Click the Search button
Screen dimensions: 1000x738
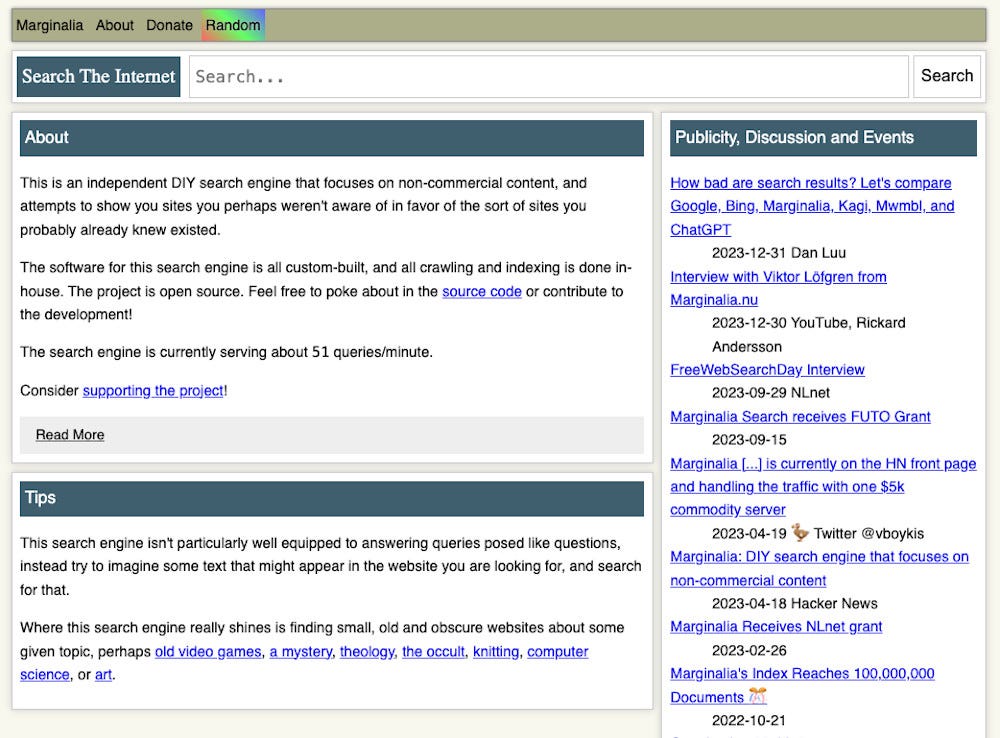pos(946,76)
